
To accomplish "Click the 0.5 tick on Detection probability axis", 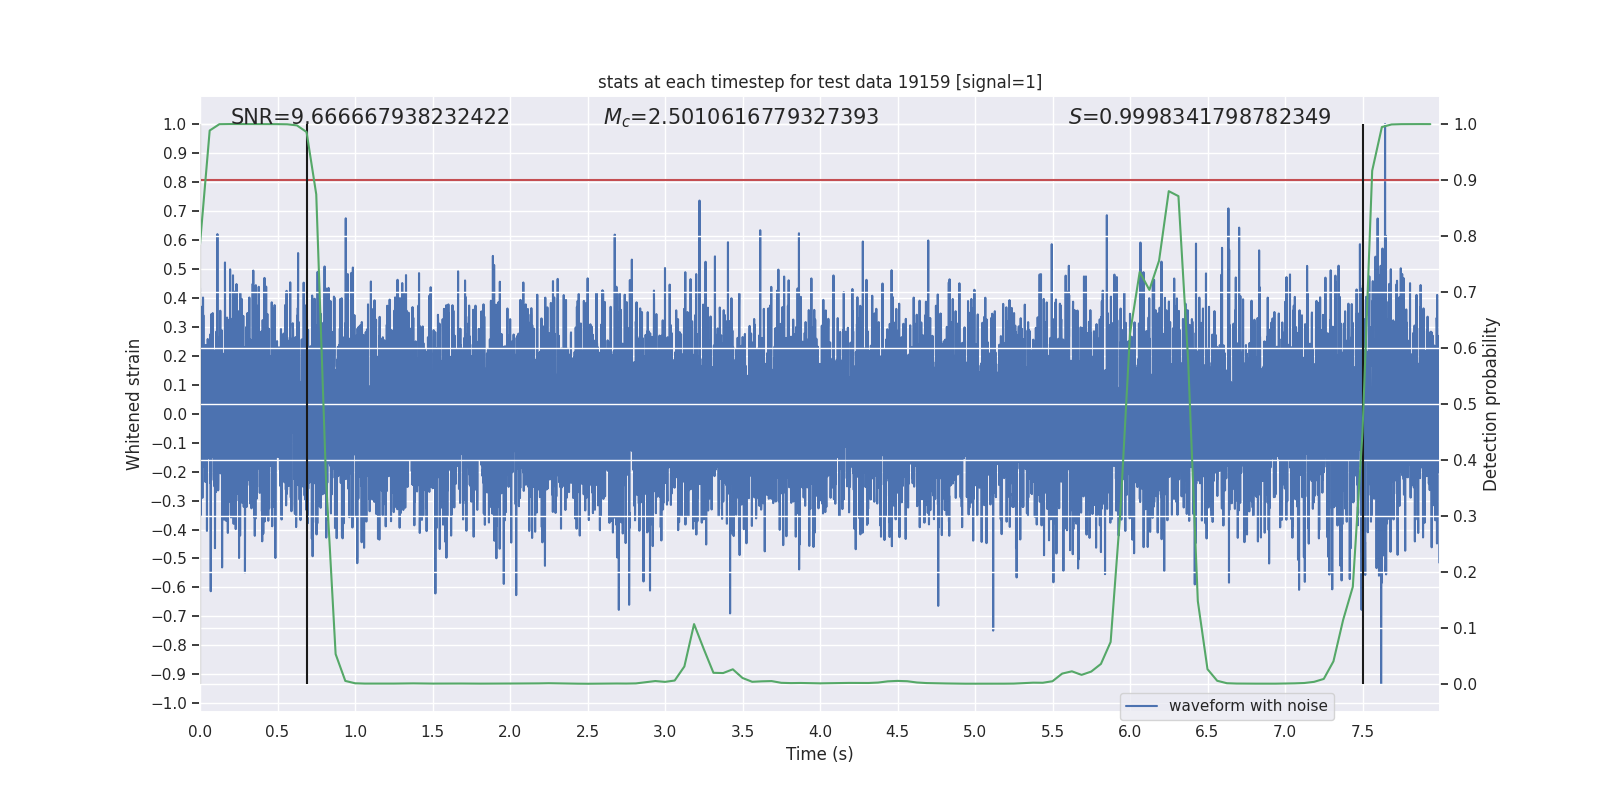I will 1465,405.
